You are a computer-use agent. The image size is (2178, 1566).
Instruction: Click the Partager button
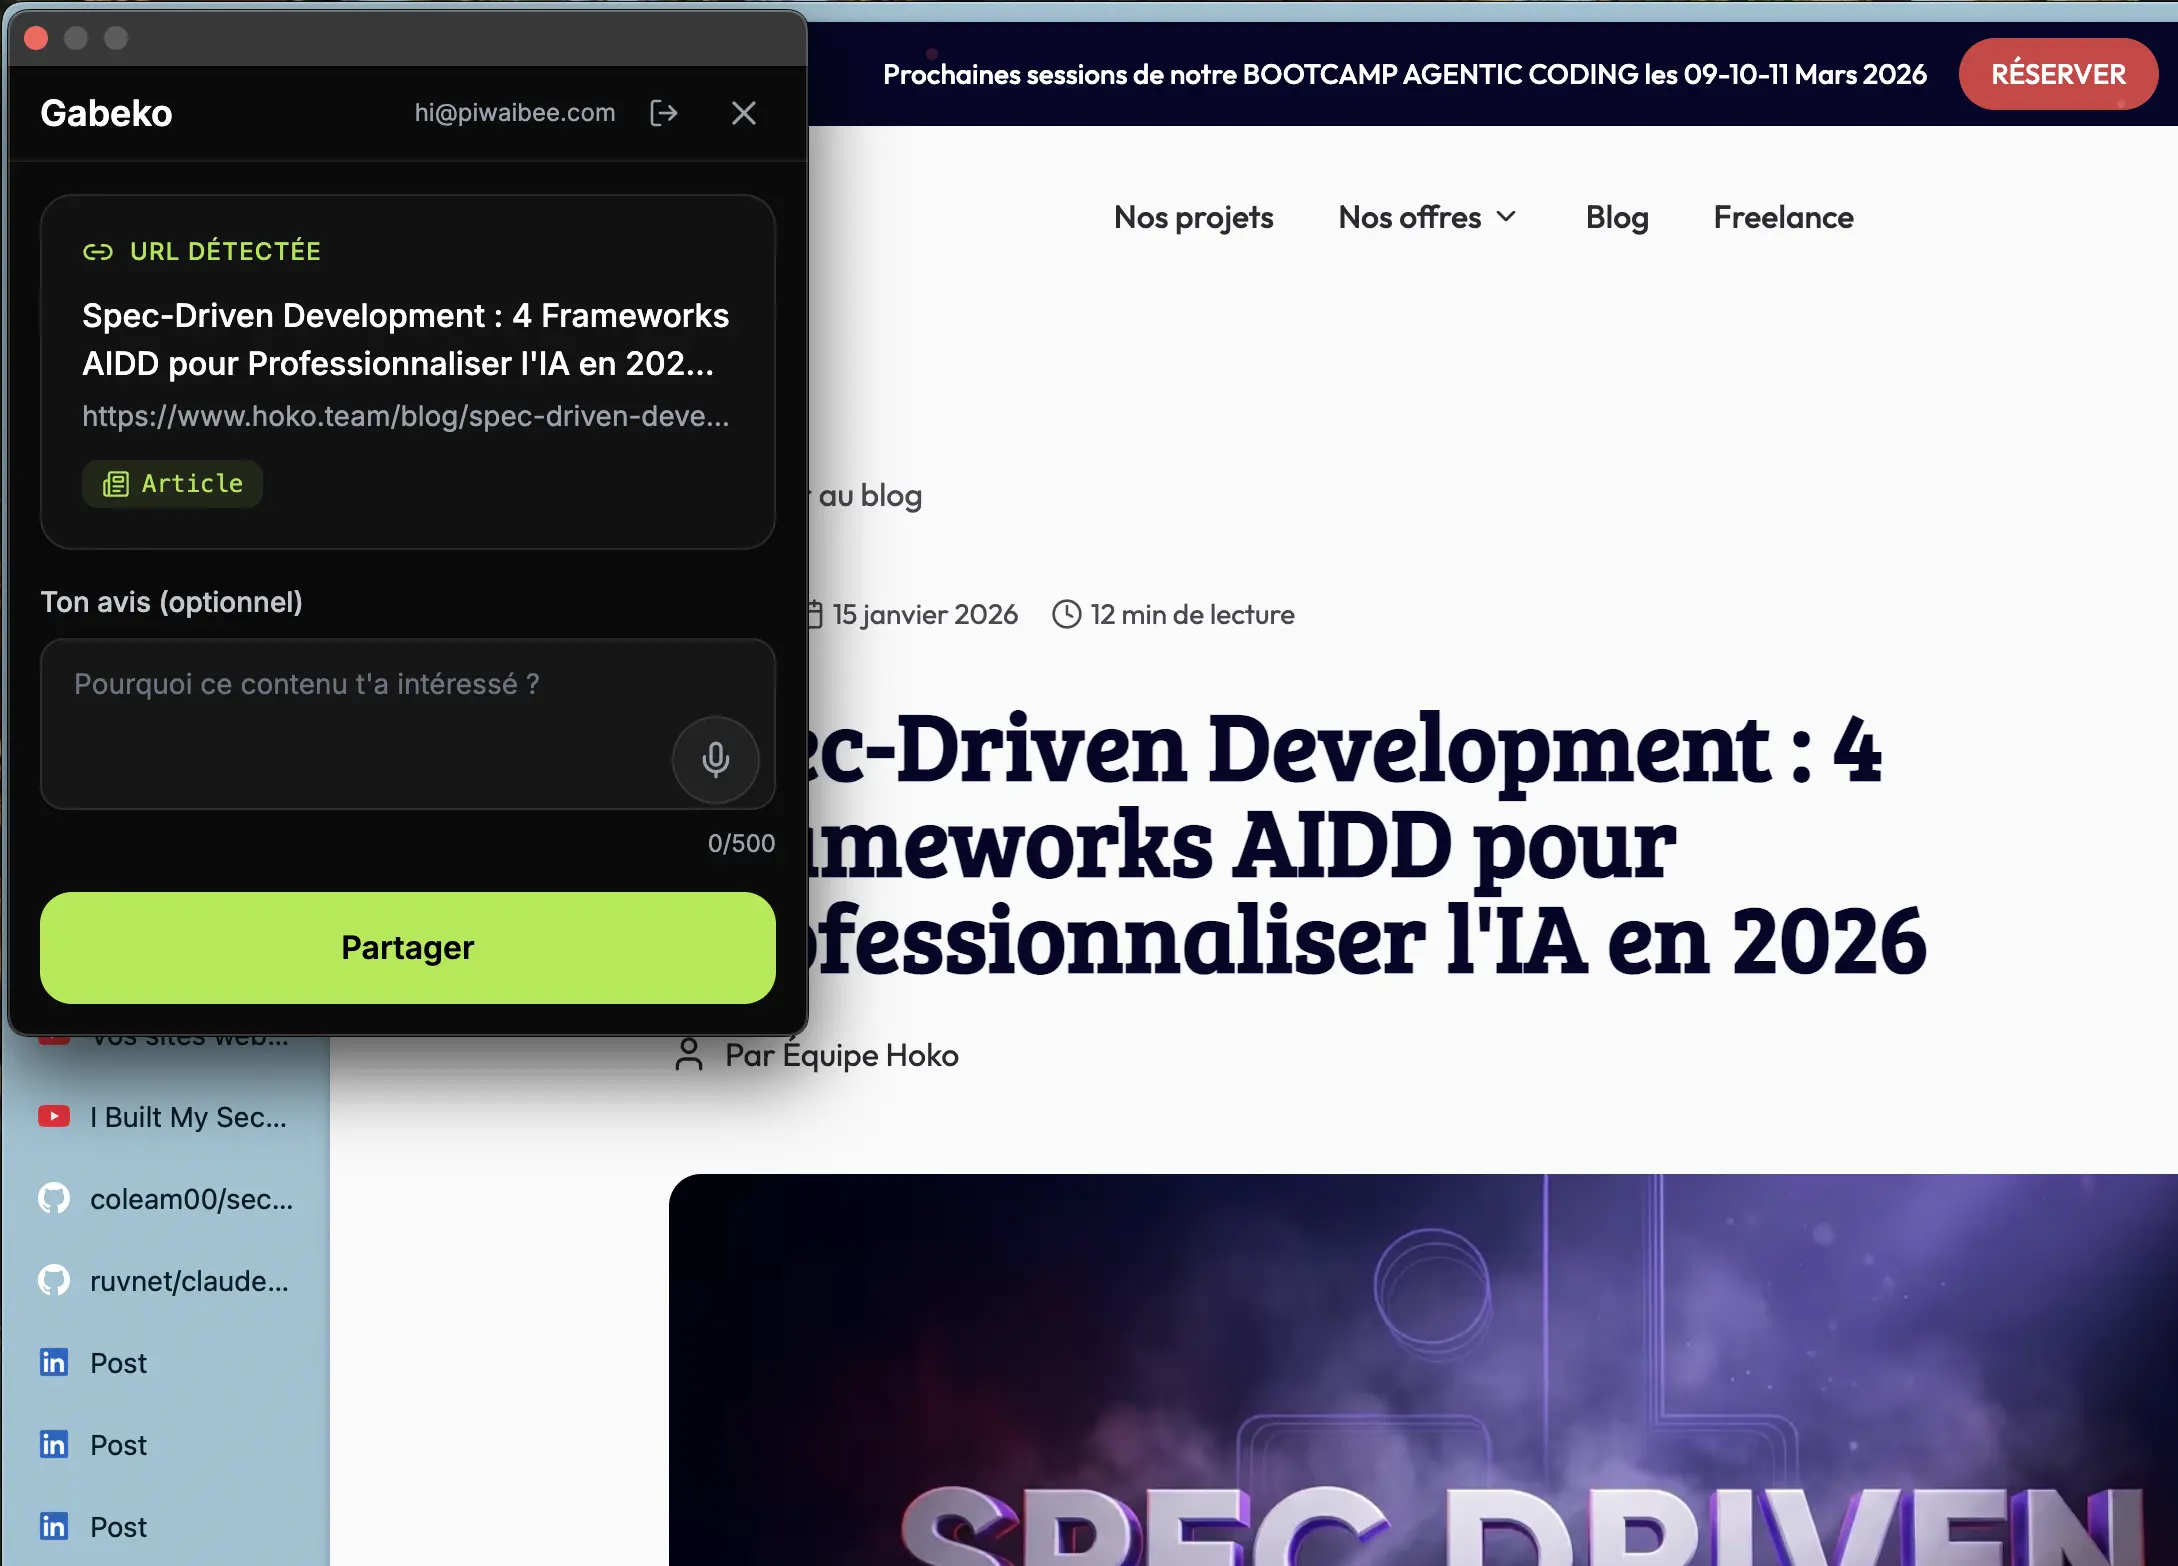407,947
